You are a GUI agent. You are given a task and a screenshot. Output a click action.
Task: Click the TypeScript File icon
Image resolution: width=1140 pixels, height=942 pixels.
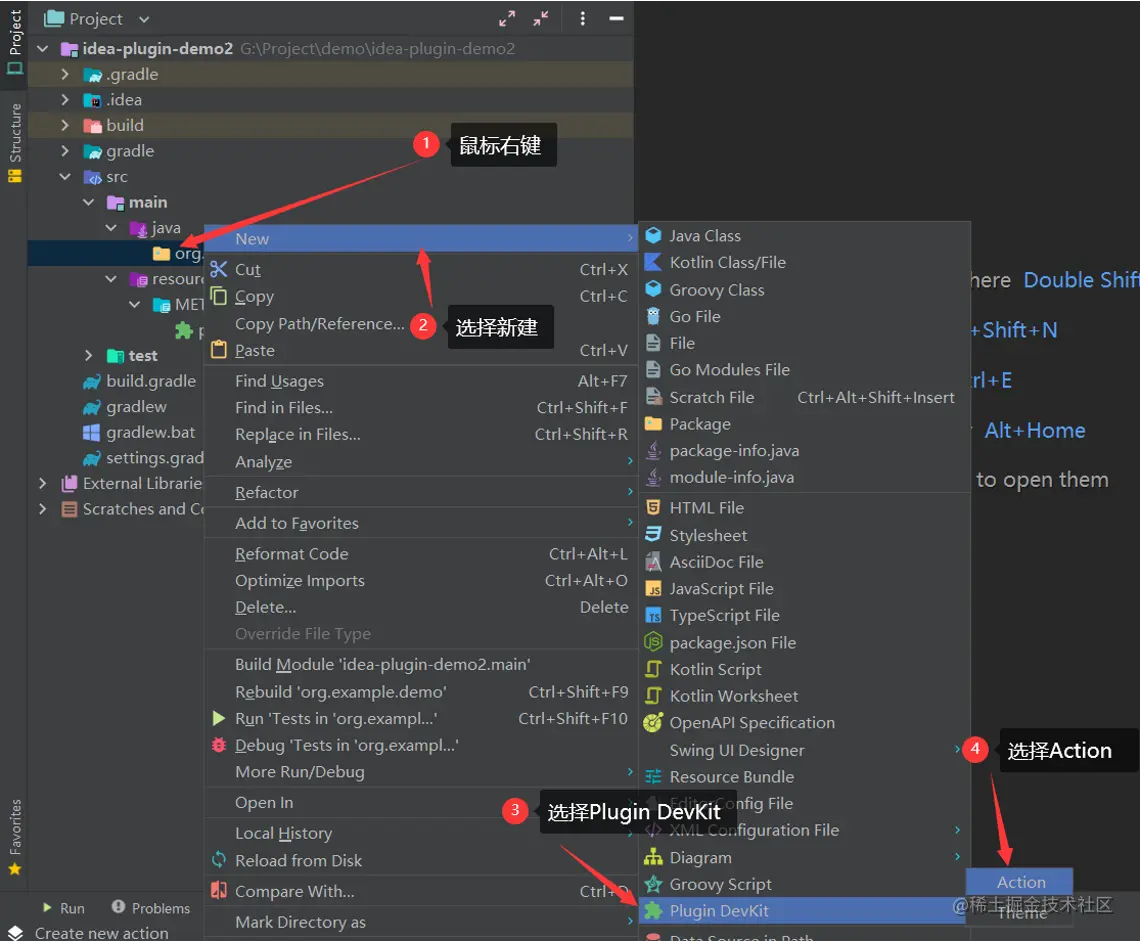coord(654,616)
